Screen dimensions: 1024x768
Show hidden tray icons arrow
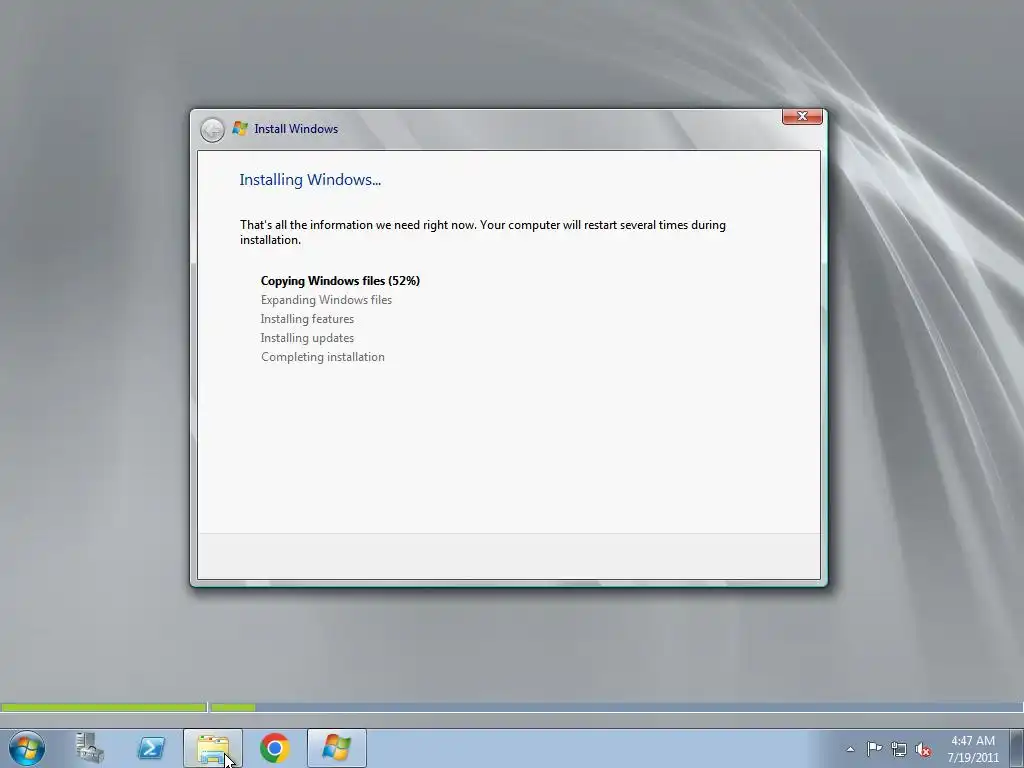(850, 749)
